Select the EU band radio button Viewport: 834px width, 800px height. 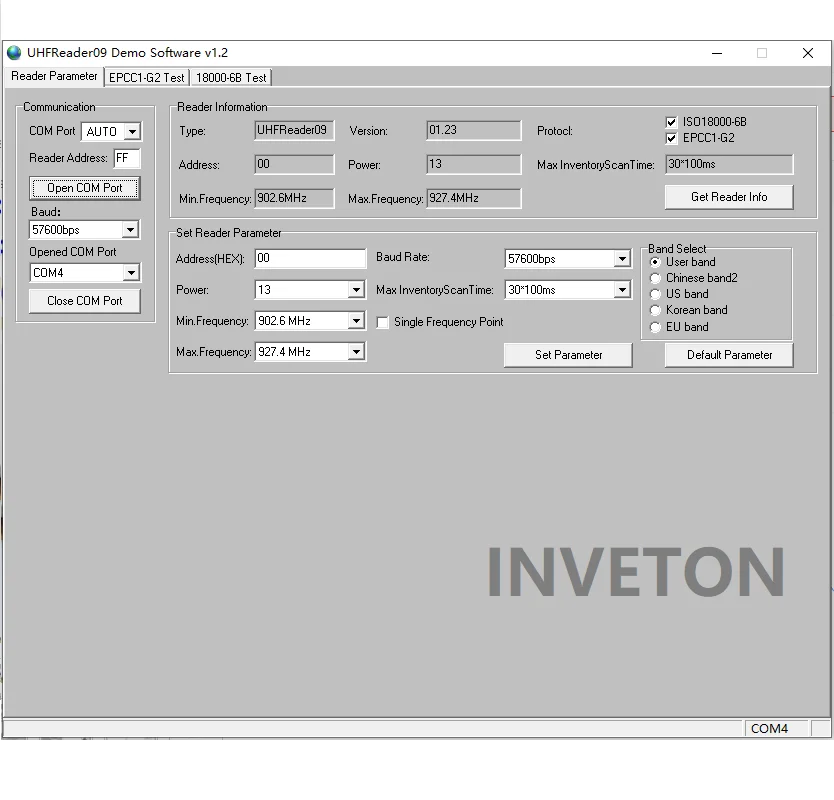coord(655,327)
